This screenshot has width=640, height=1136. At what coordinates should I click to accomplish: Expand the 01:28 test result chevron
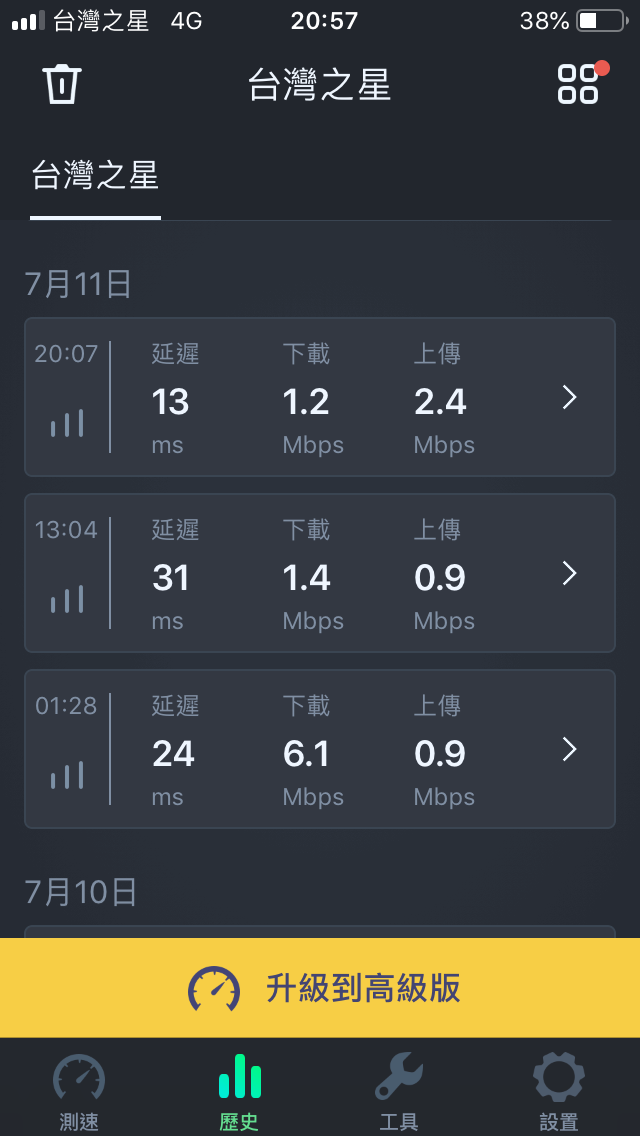click(570, 750)
